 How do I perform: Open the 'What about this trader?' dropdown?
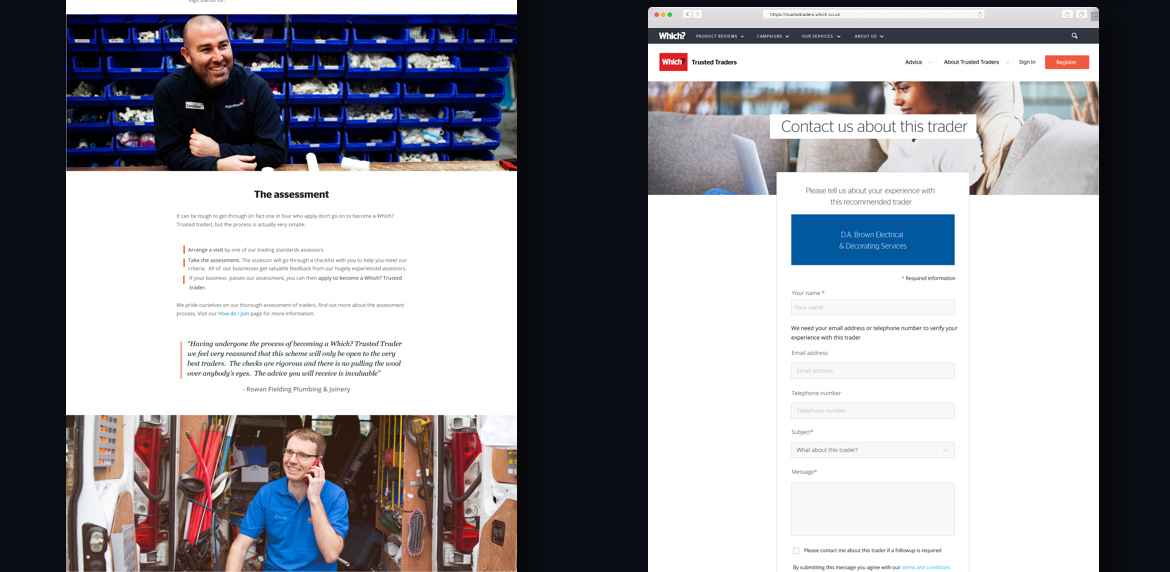872,450
